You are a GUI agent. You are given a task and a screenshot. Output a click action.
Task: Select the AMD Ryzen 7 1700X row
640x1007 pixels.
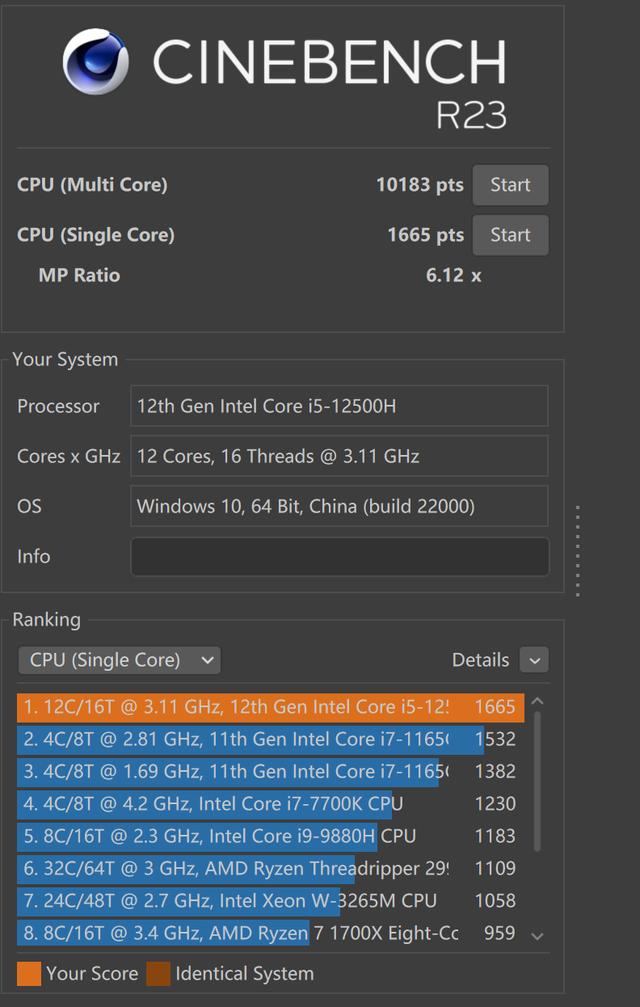point(270,933)
